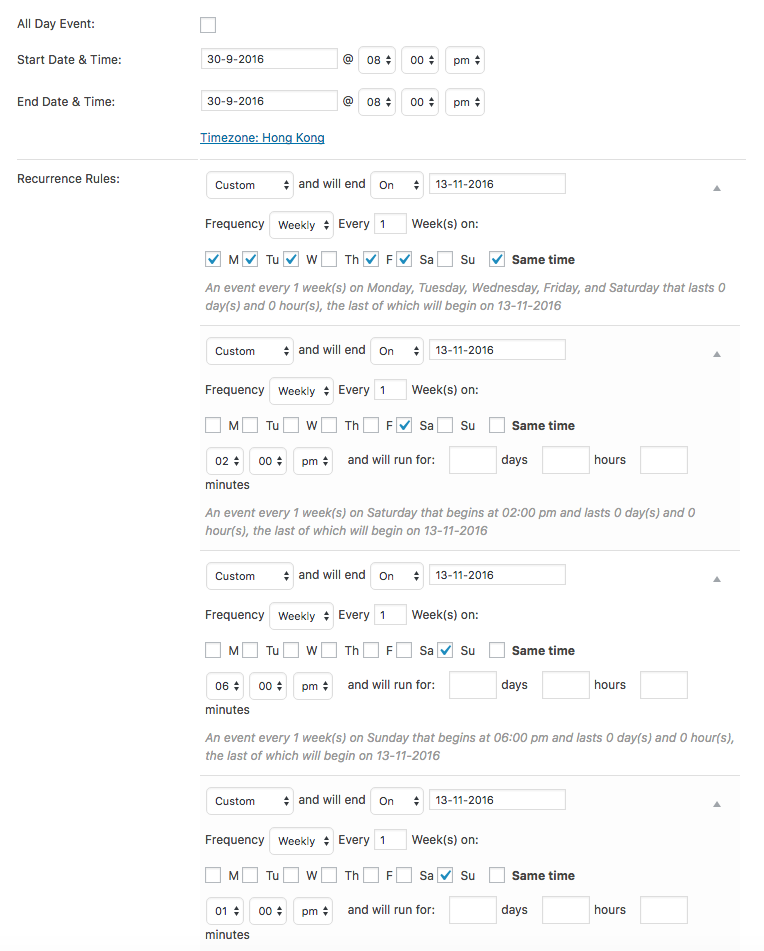Open the Timezone: Hong Kong link
The height and width of the screenshot is (951, 764).
(x=262, y=138)
